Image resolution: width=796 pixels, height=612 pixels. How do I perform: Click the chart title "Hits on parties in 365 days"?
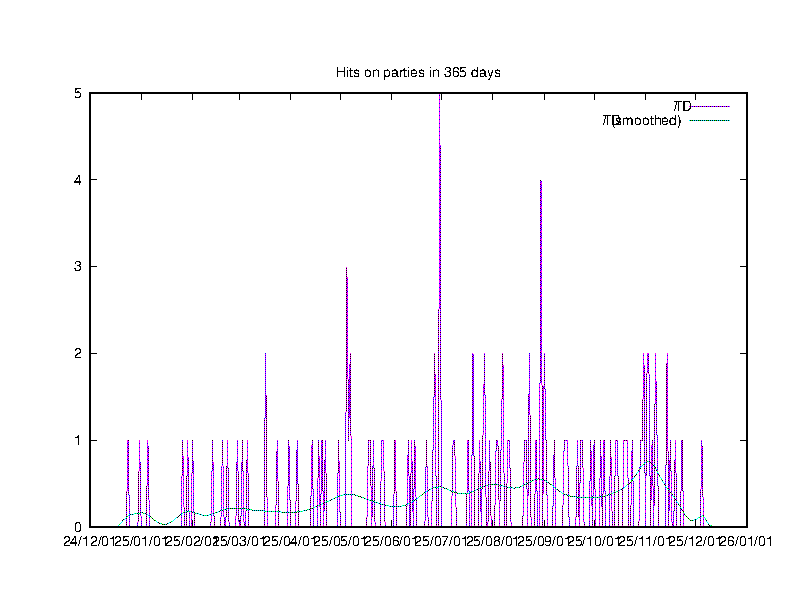(x=418, y=73)
